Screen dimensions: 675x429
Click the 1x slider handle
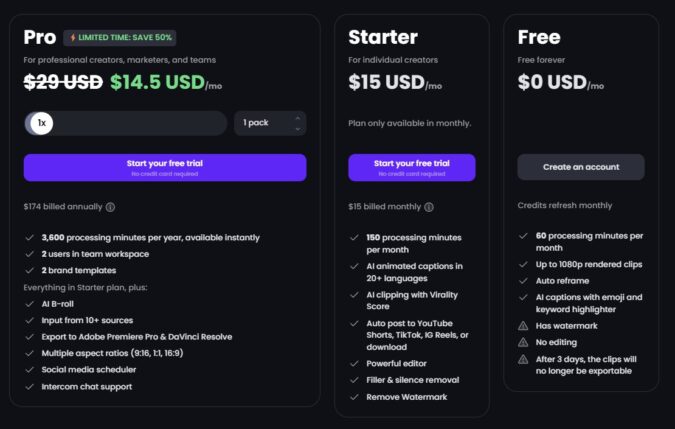coord(41,123)
